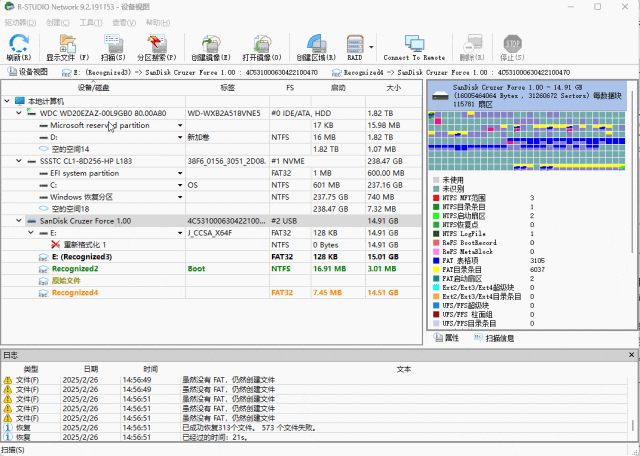640x456 pixels.
Task: Sort by 大小 column header
Action: (x=393, y=87)
